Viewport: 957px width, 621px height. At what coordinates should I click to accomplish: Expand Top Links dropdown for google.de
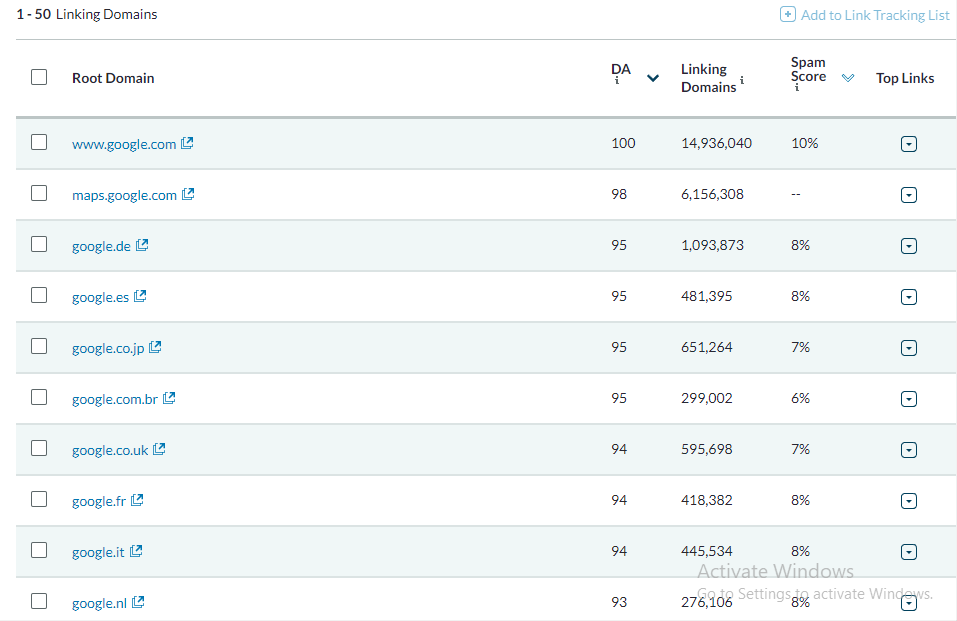[x=908, y=246]
